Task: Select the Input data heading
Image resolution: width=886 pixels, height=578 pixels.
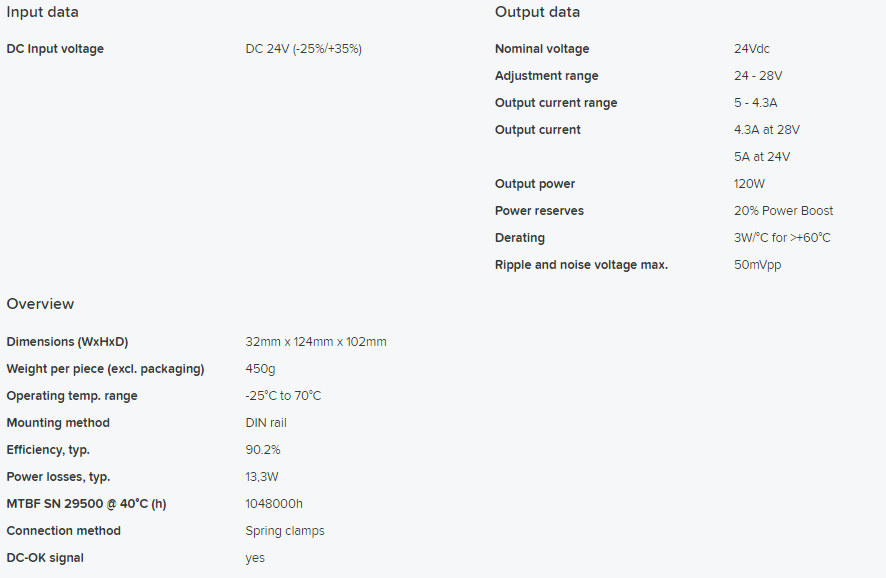Action: point(42,12)
